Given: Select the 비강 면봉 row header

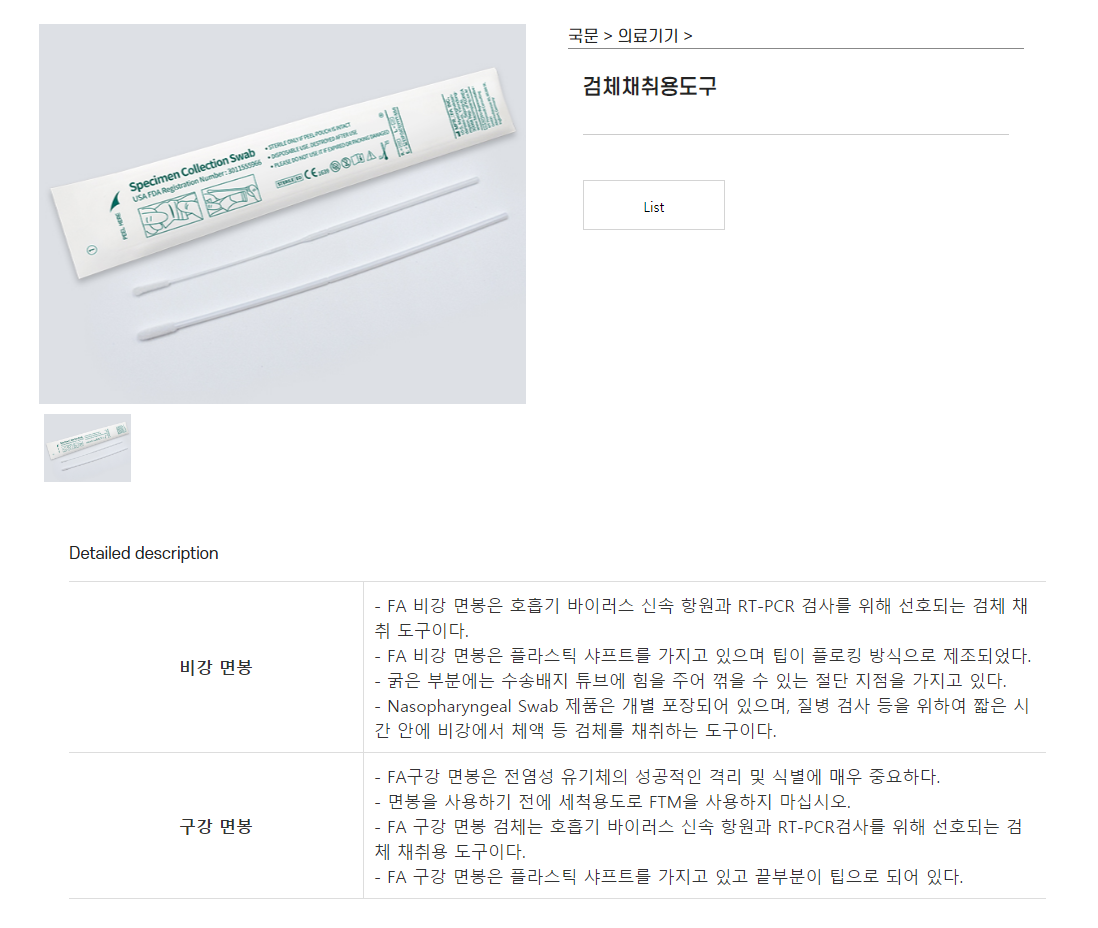Looking at the screenshot, I should [x=216, y=667].
